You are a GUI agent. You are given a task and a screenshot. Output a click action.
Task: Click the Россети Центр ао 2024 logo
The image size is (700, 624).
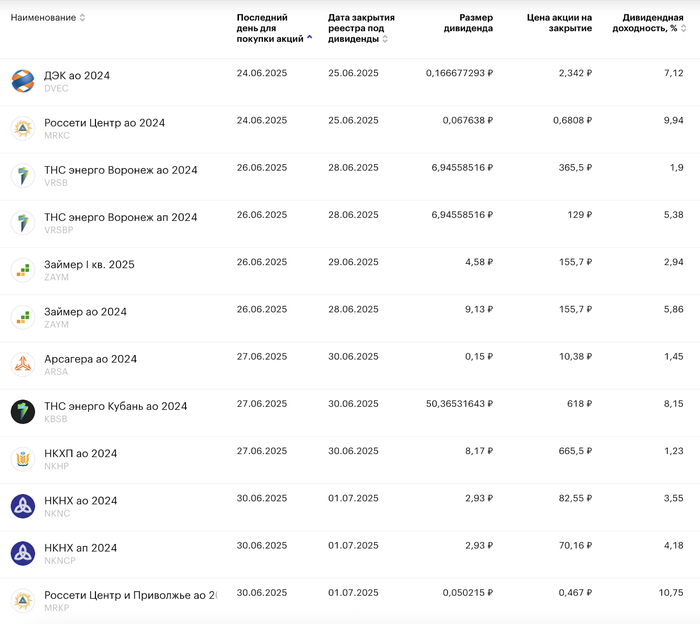pyautogui.click(x=22, y=128)
